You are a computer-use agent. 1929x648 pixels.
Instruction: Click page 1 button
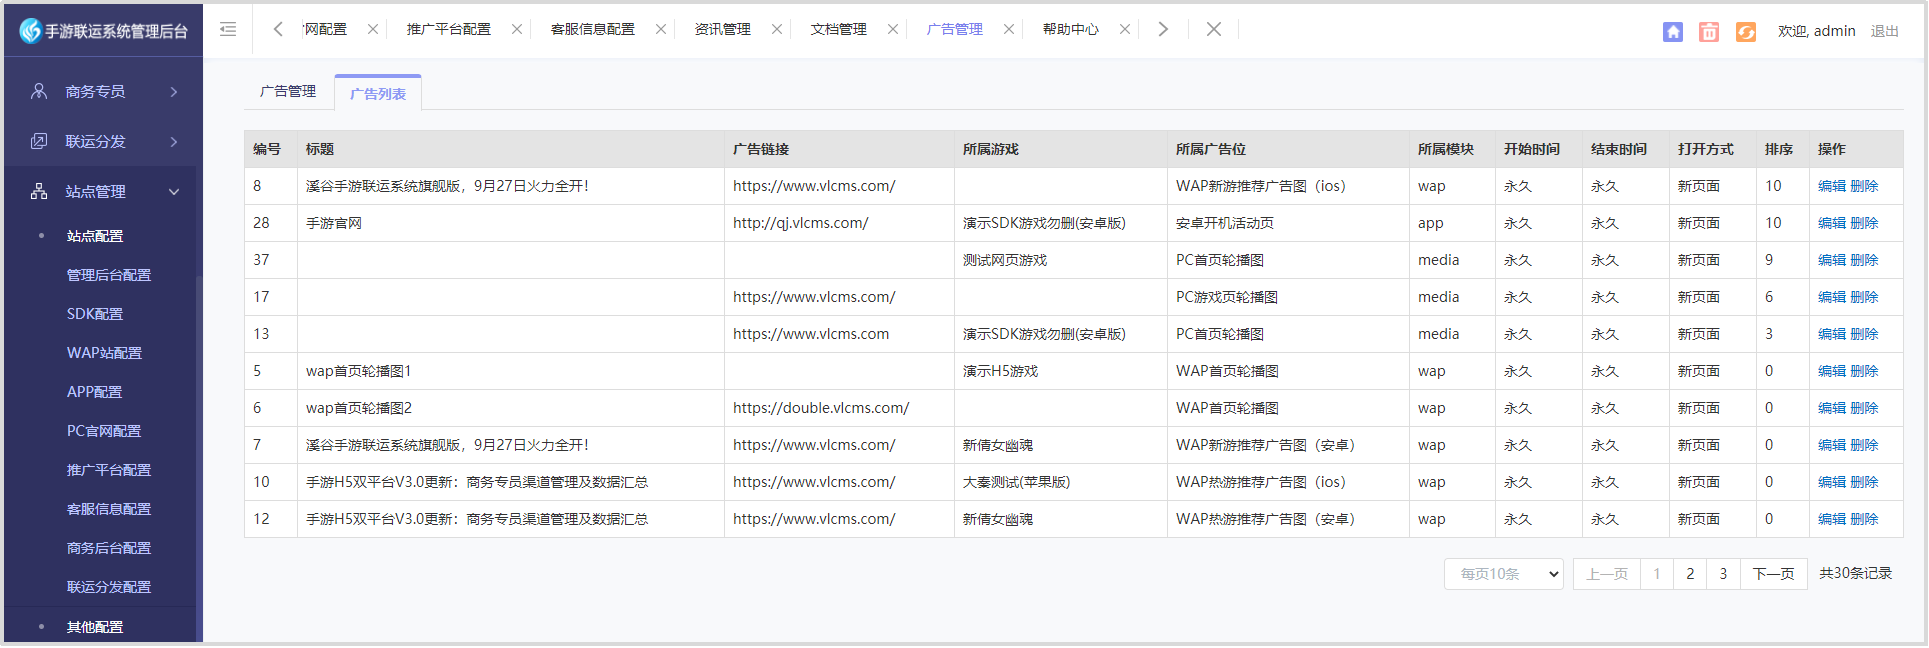click(x=1657, y=574)
